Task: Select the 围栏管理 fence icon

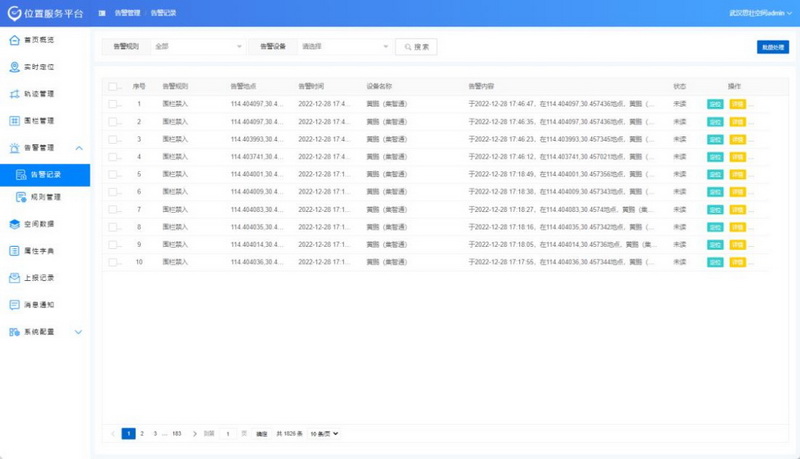Action: tap(14, 121)
